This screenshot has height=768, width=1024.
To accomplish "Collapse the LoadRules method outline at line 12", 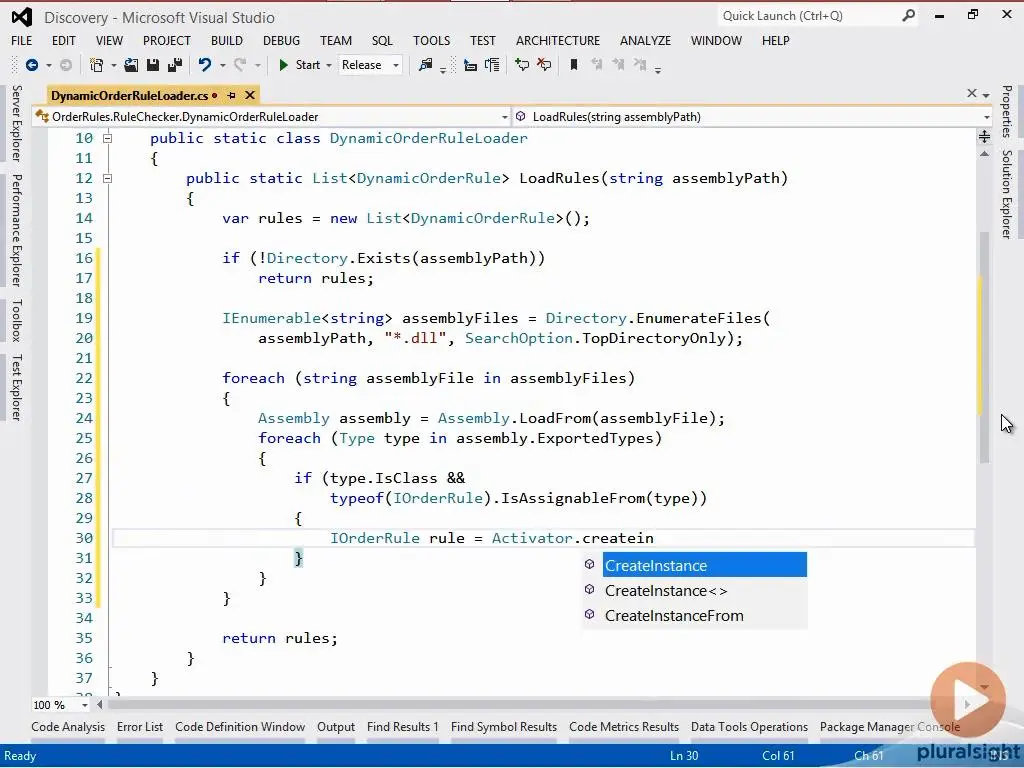I will tap(107, 178).
